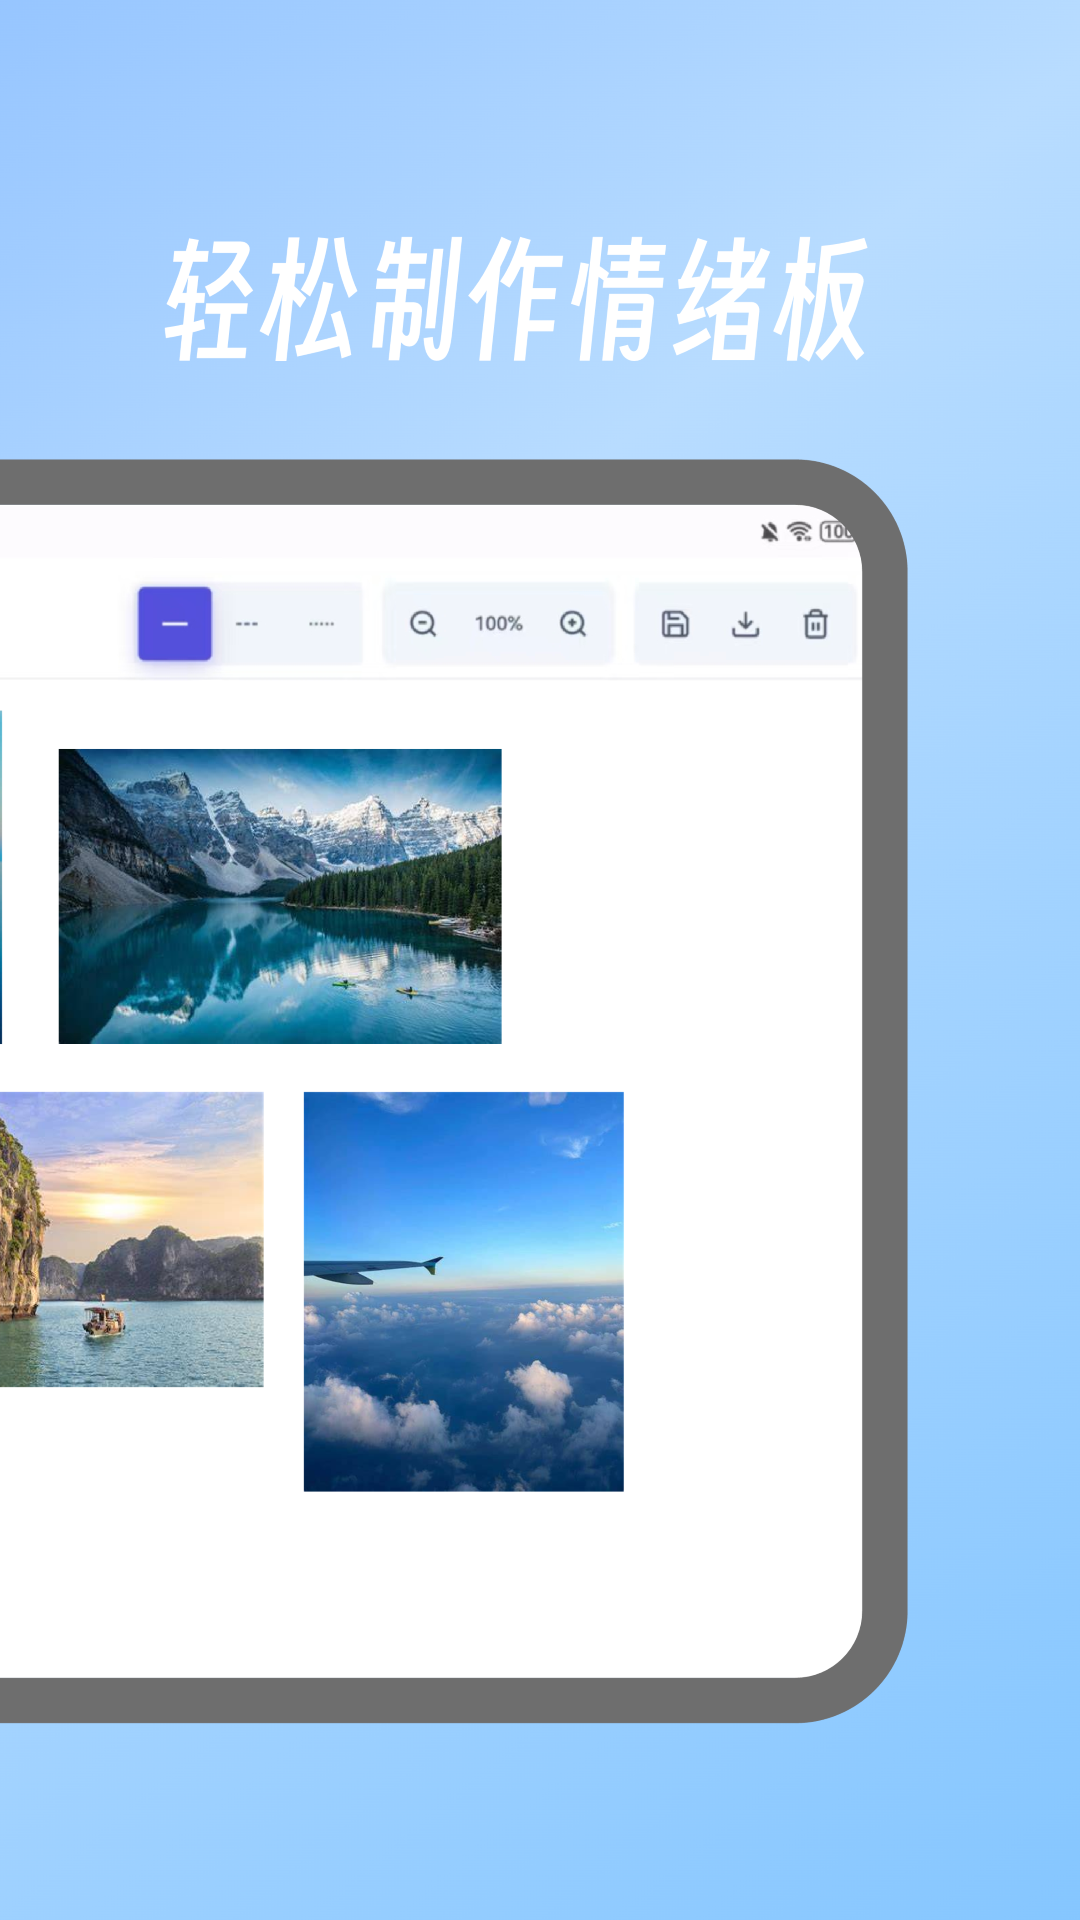Choose the dotted line style
The image size is (1080, 1920).
click(321, 624)
